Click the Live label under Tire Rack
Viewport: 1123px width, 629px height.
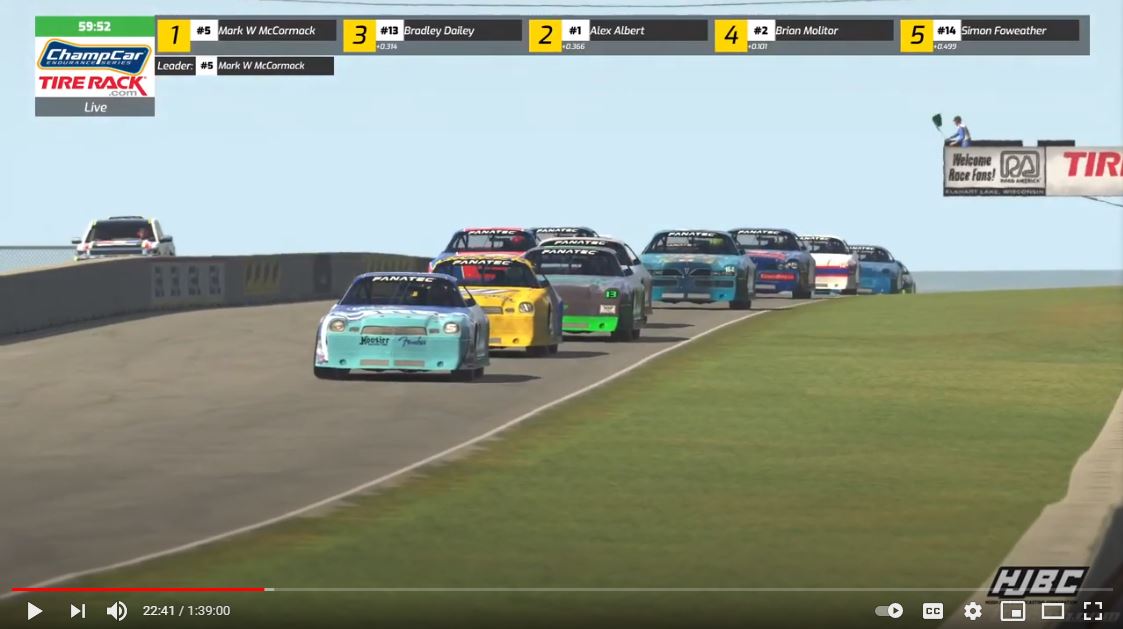click(x=94, y=107)
